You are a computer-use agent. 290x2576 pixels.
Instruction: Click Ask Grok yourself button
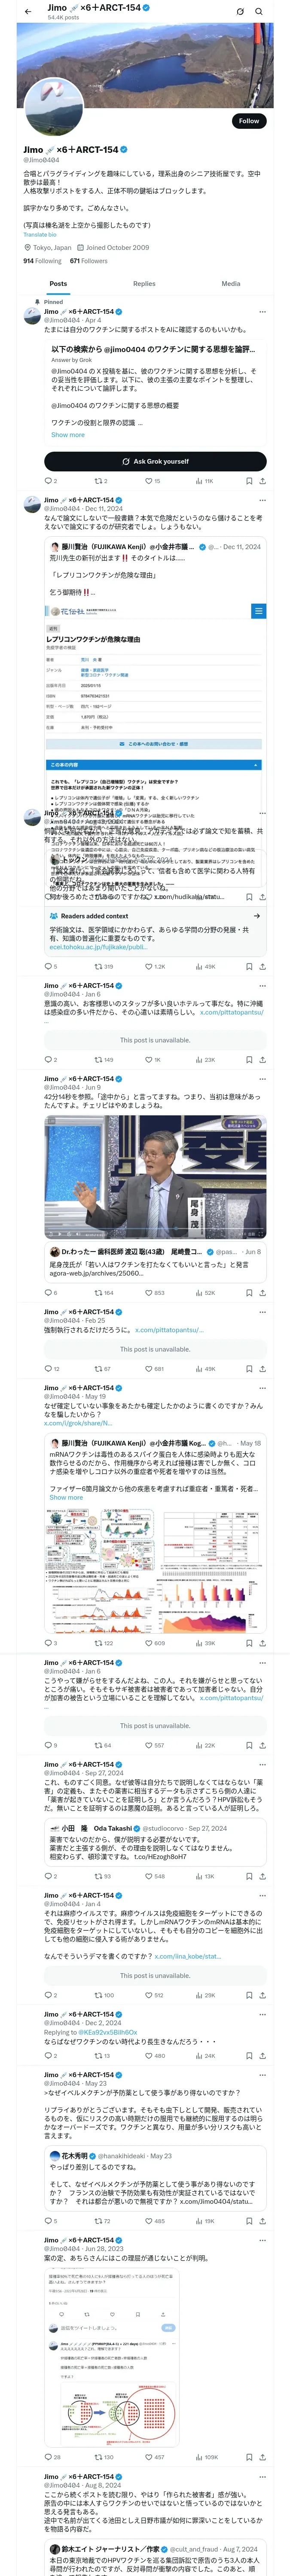click(x=155, y=461)
